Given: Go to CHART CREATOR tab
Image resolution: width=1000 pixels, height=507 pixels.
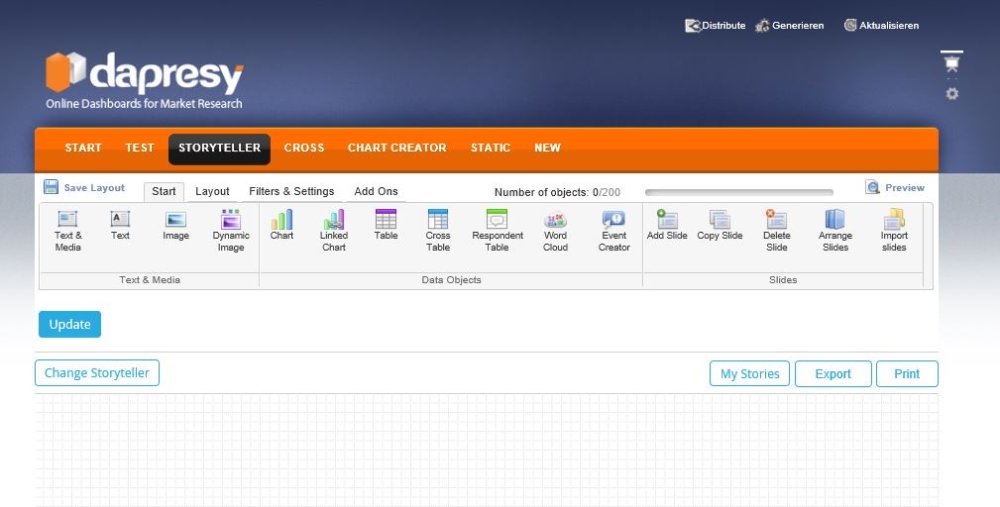Looking at the screenshot, I should (x=397, y=148).
